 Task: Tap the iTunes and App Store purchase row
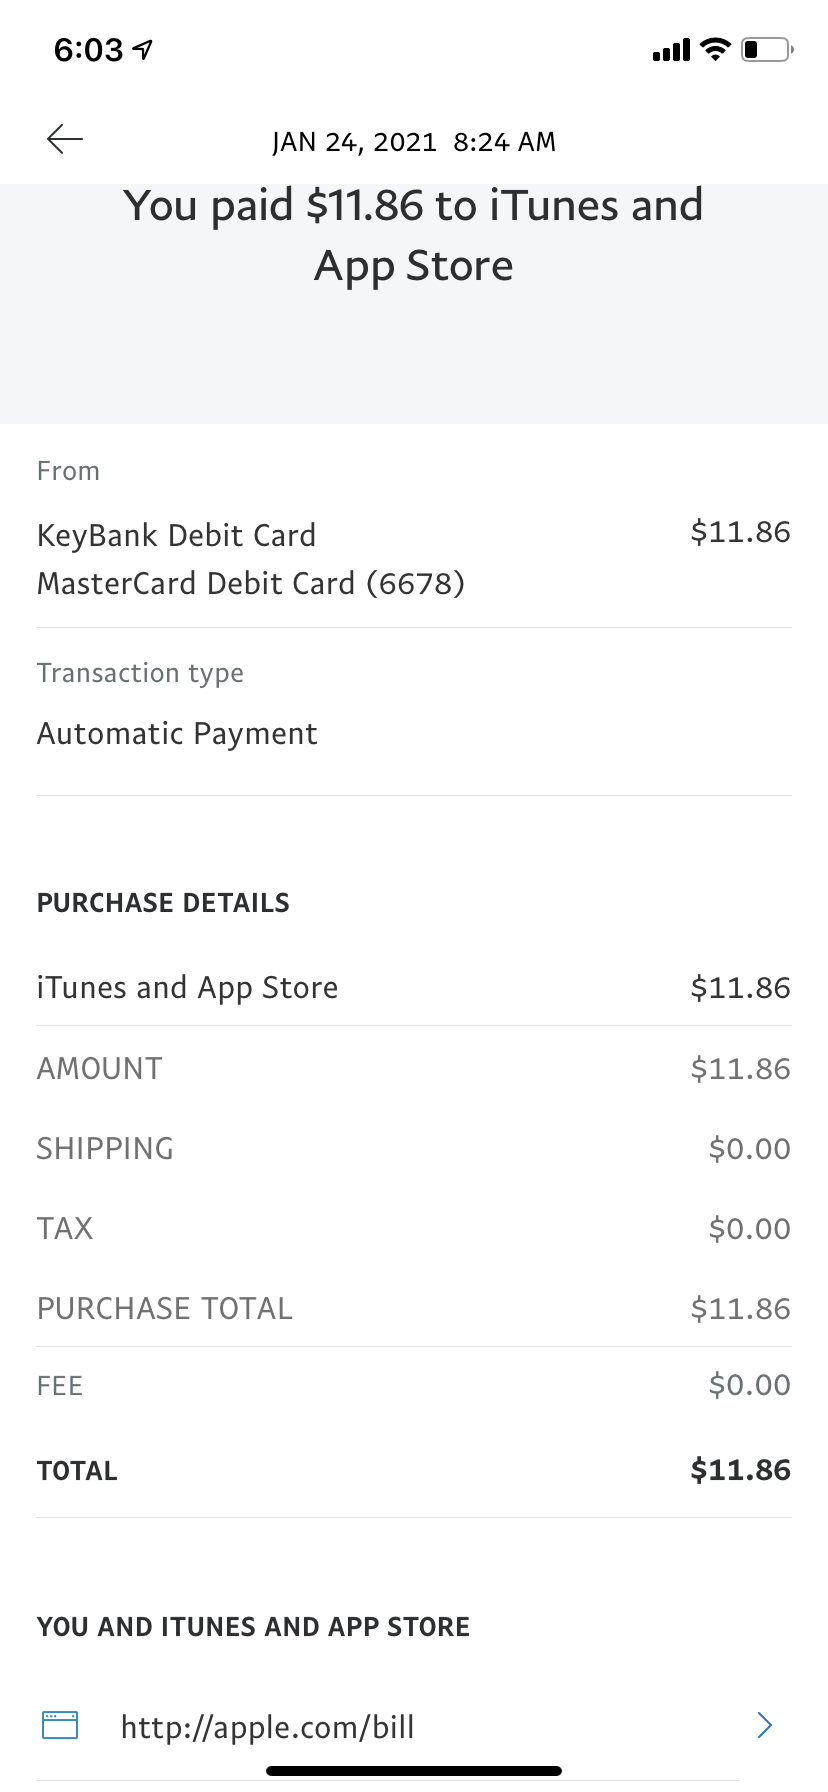pos(414,987)
